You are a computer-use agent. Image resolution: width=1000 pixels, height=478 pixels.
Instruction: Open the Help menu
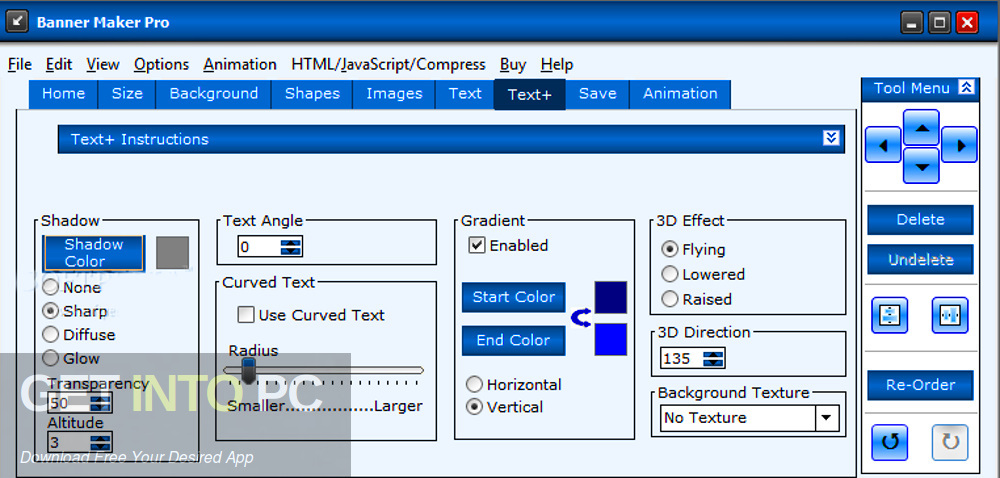[557, 65]
